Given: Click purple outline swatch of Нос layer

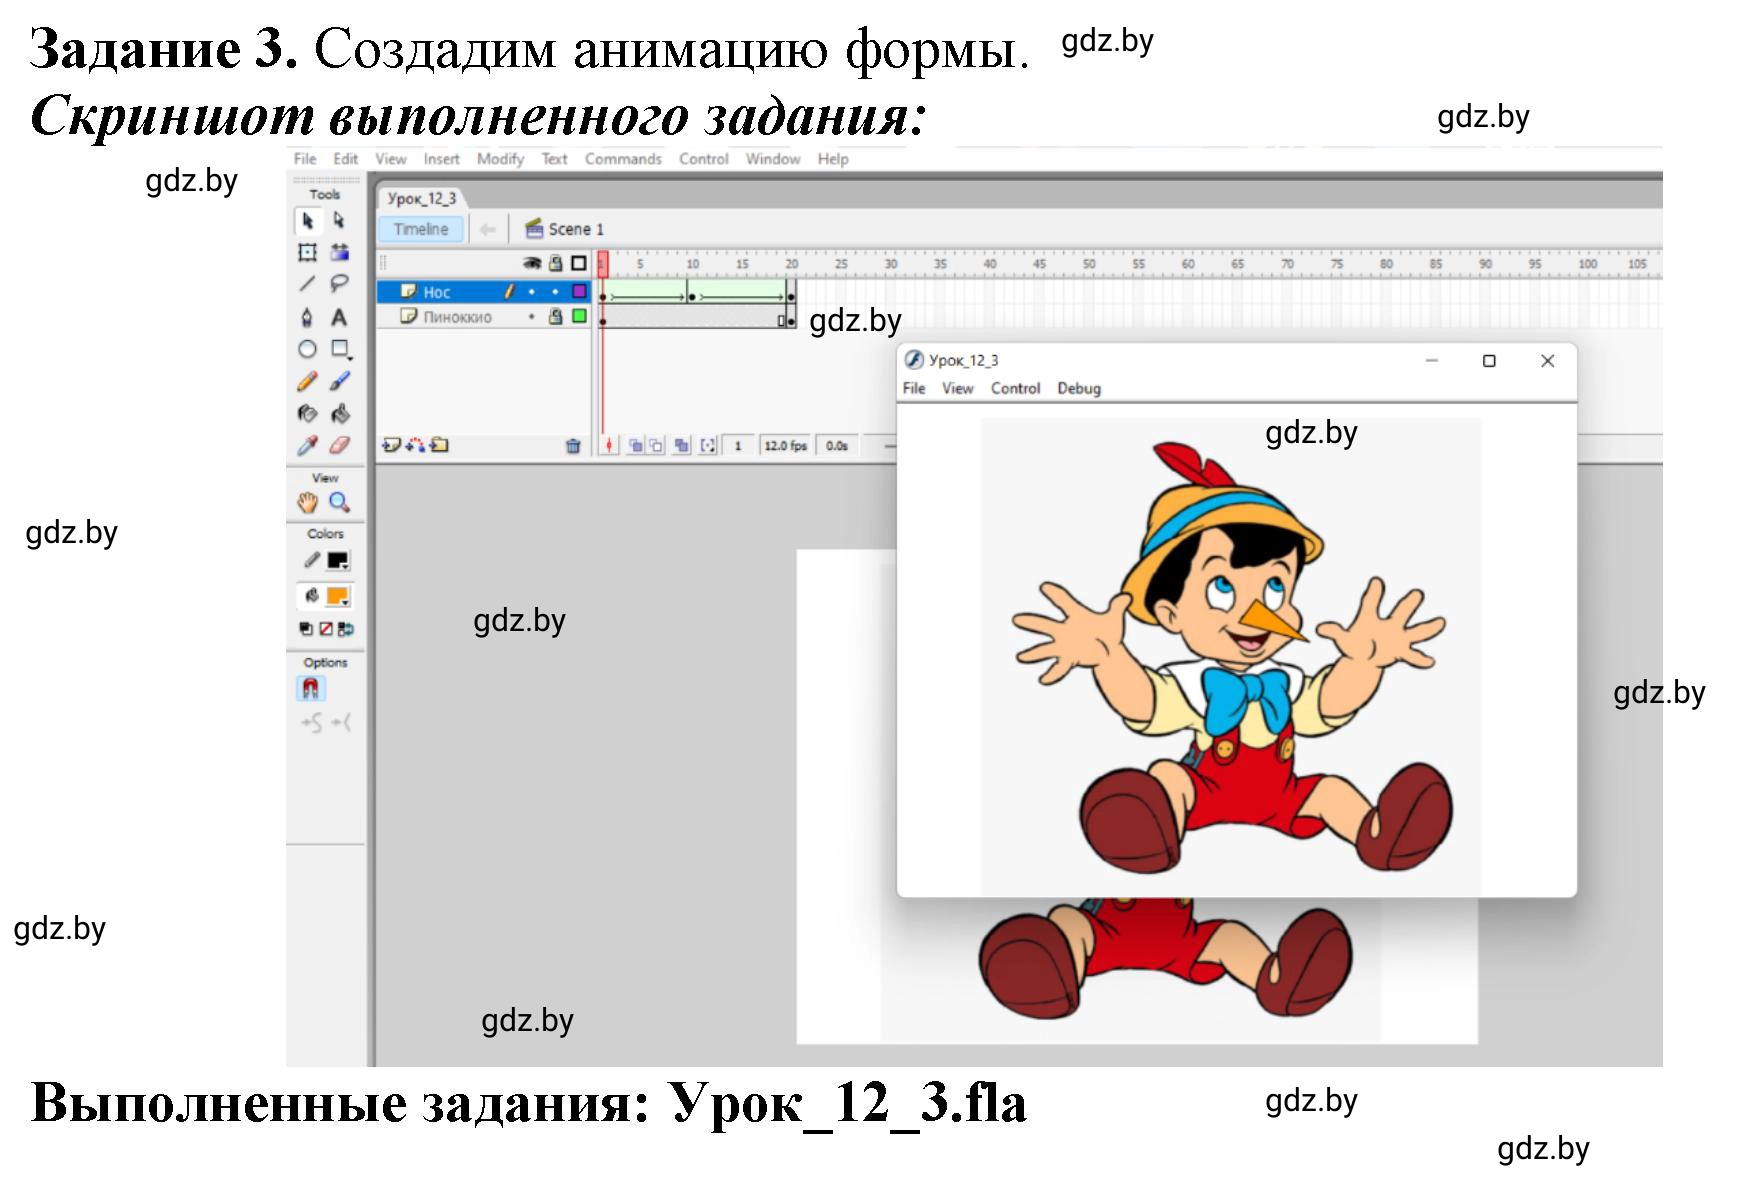Looking at the screenshot, I should 579,292.
